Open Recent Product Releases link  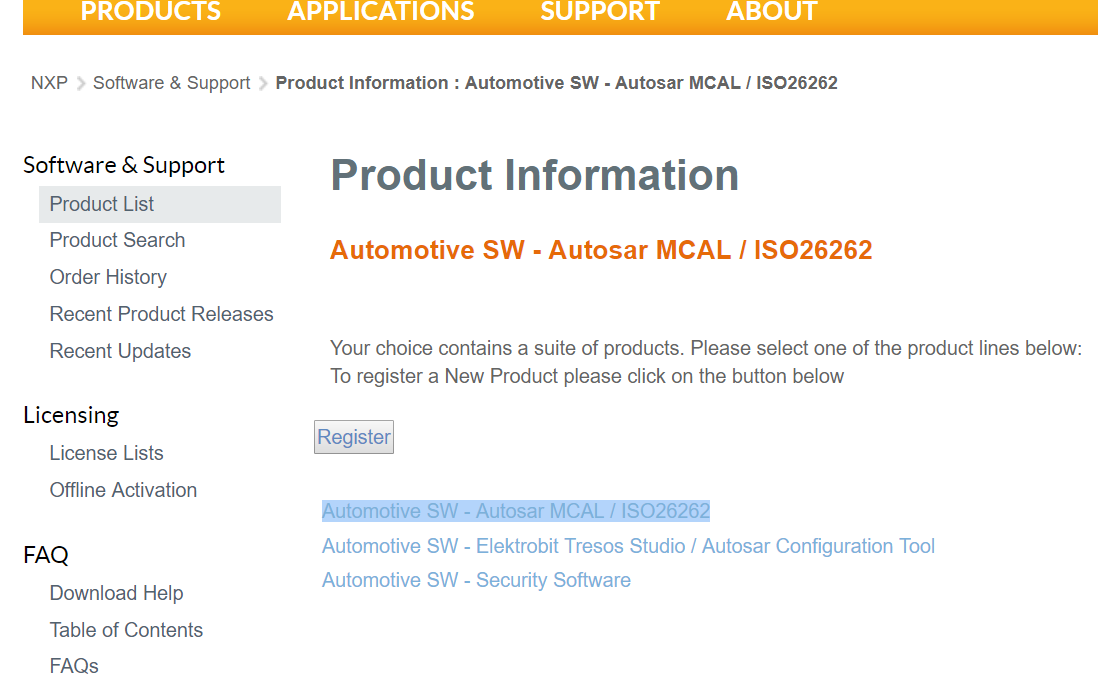pyautogui.click(x=162, y=314)
